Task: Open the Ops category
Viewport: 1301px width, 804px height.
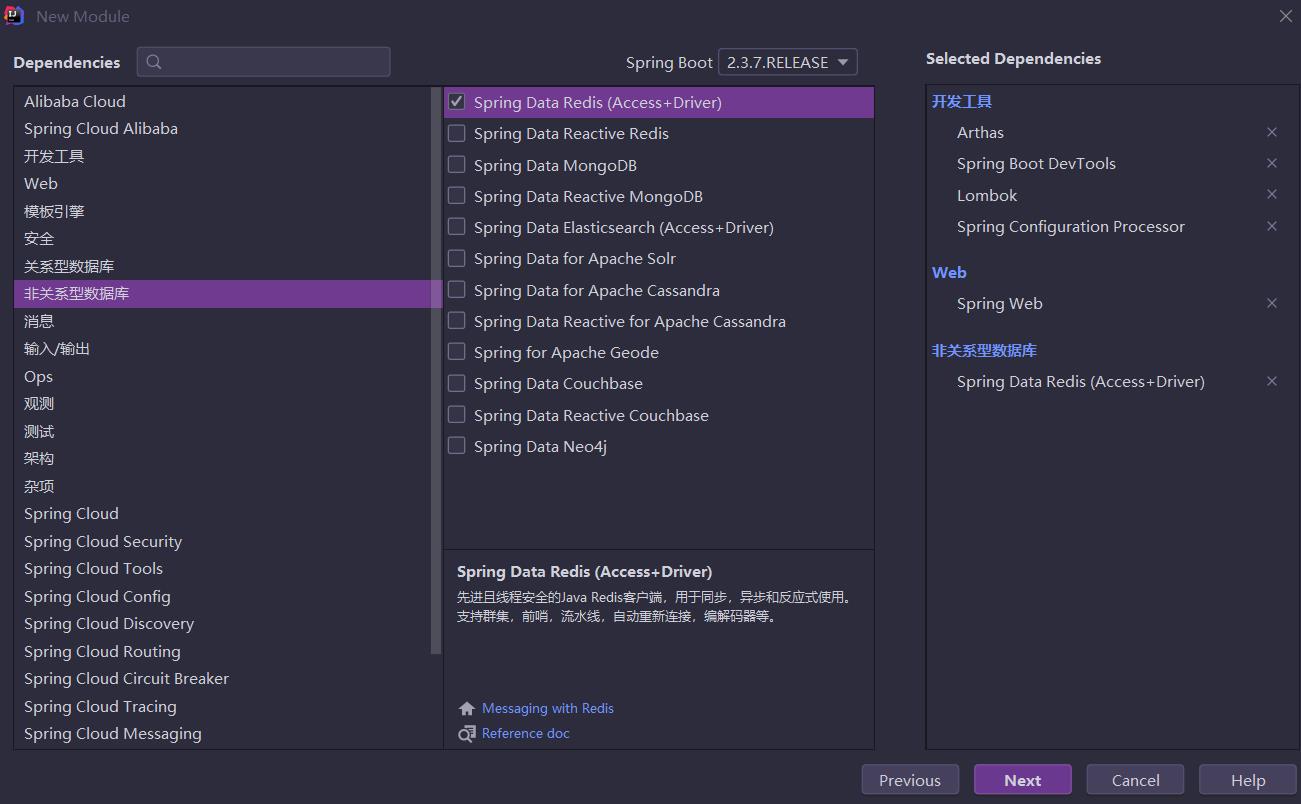Action: (x=222, y=376)
